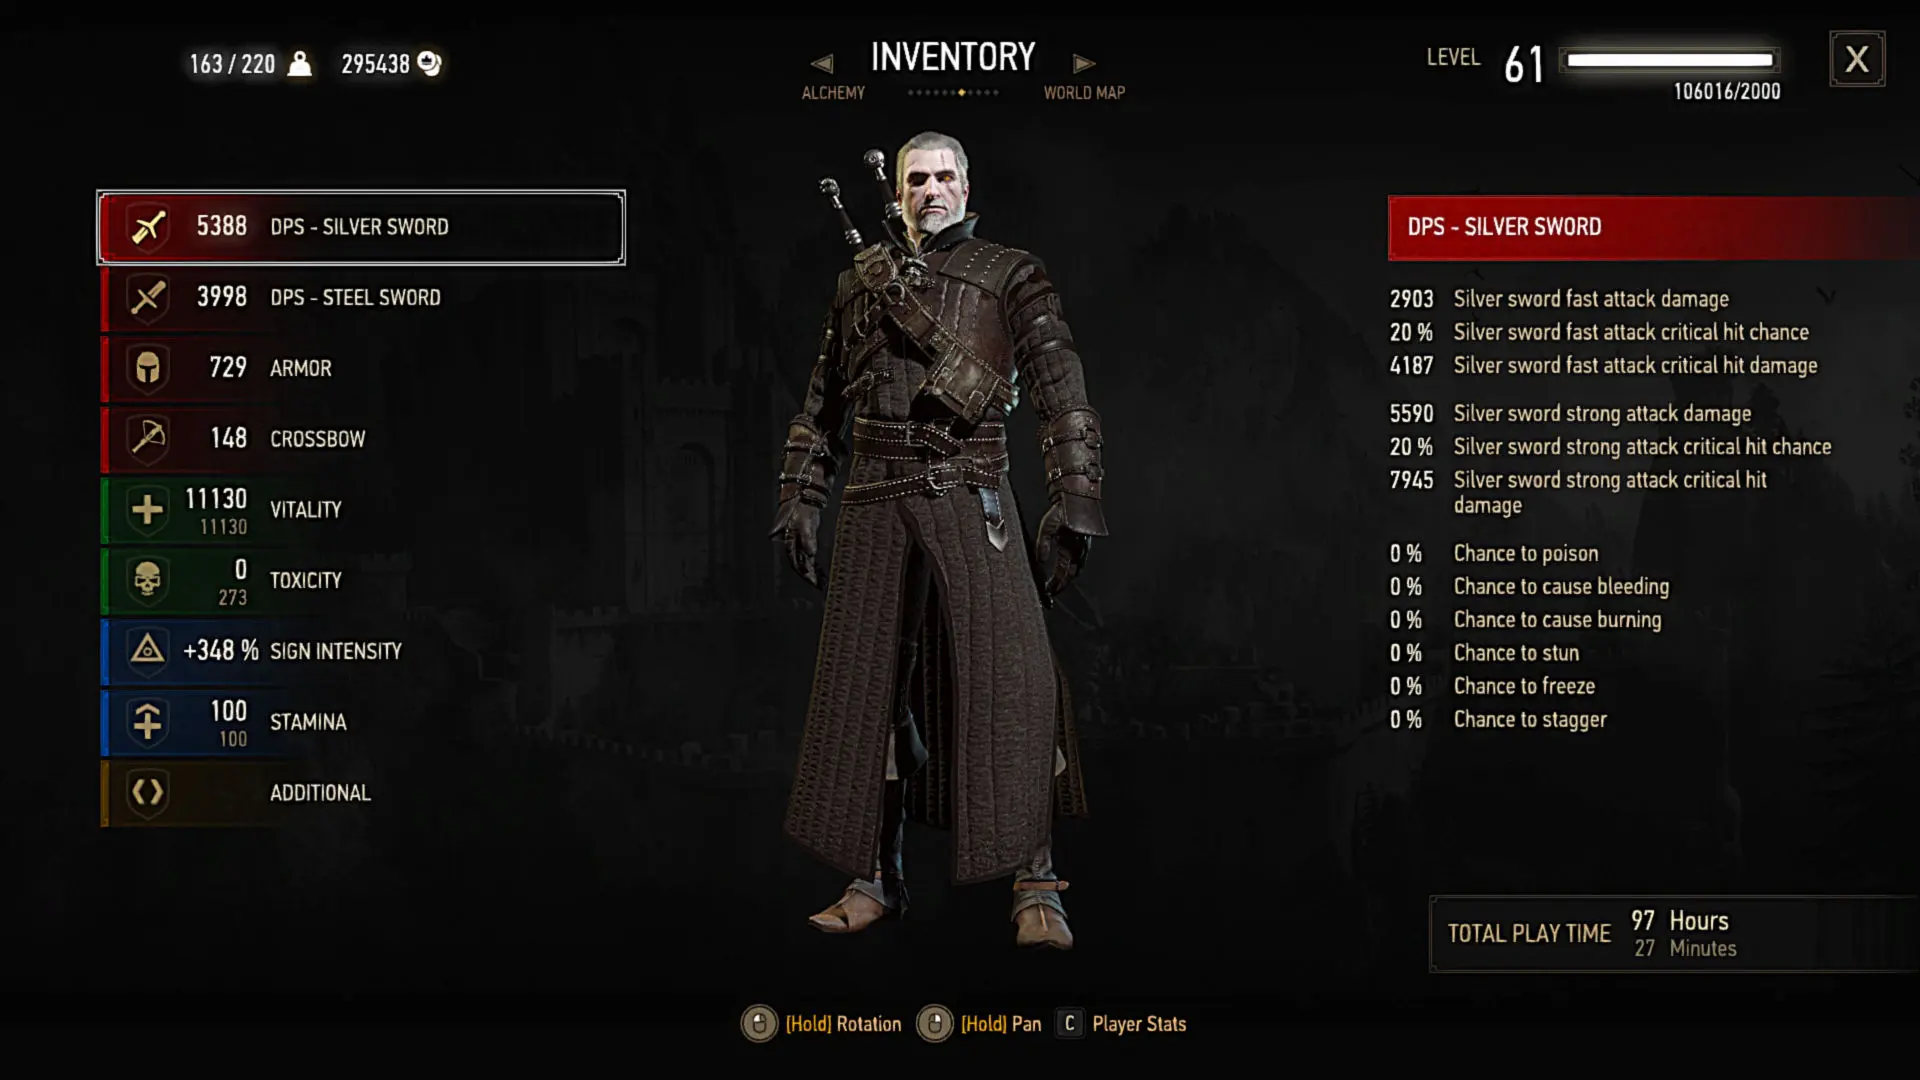Viewport: 1920px width, 1080px height.
Task: Select the sign intensity triangle icon
Action: tap(148, 651)
